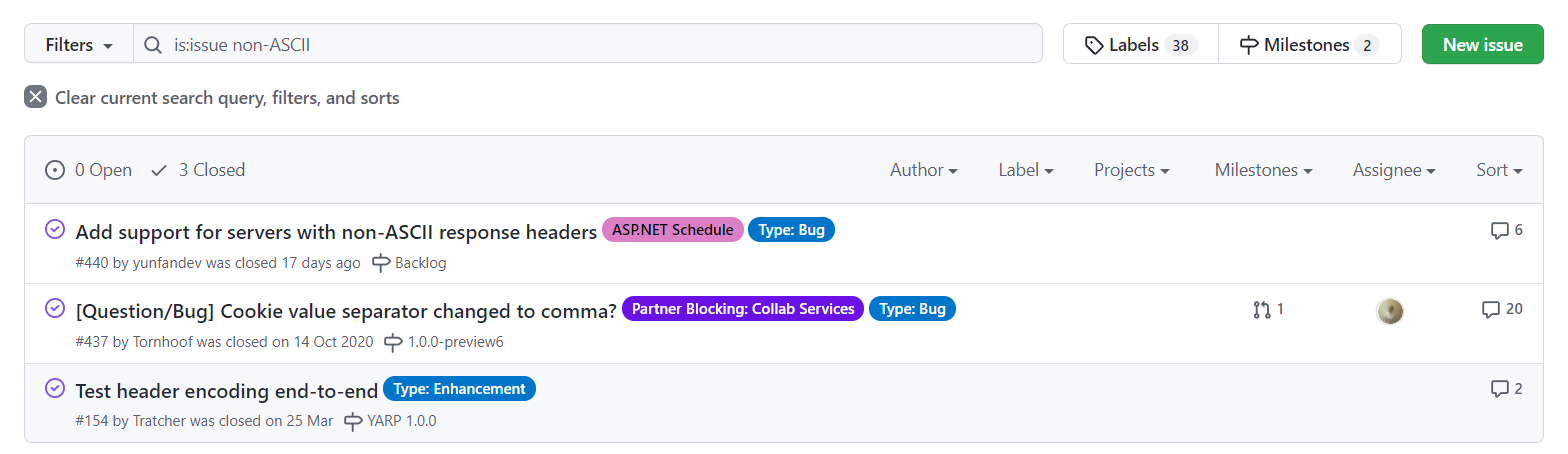The image size is (1568, 454).
Task: Show the 3 Closed issues
Action: coord(198,170)
